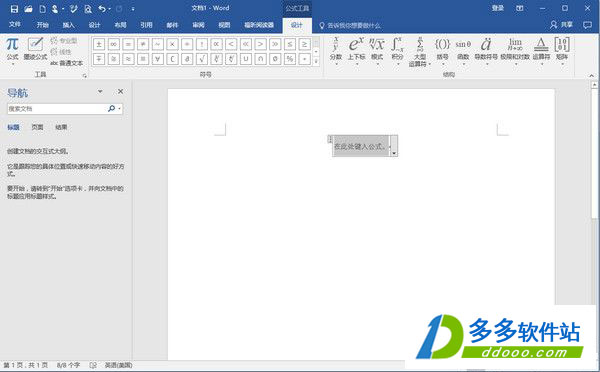Open the Script (上下标) structure menu

[x=356, y=51]
